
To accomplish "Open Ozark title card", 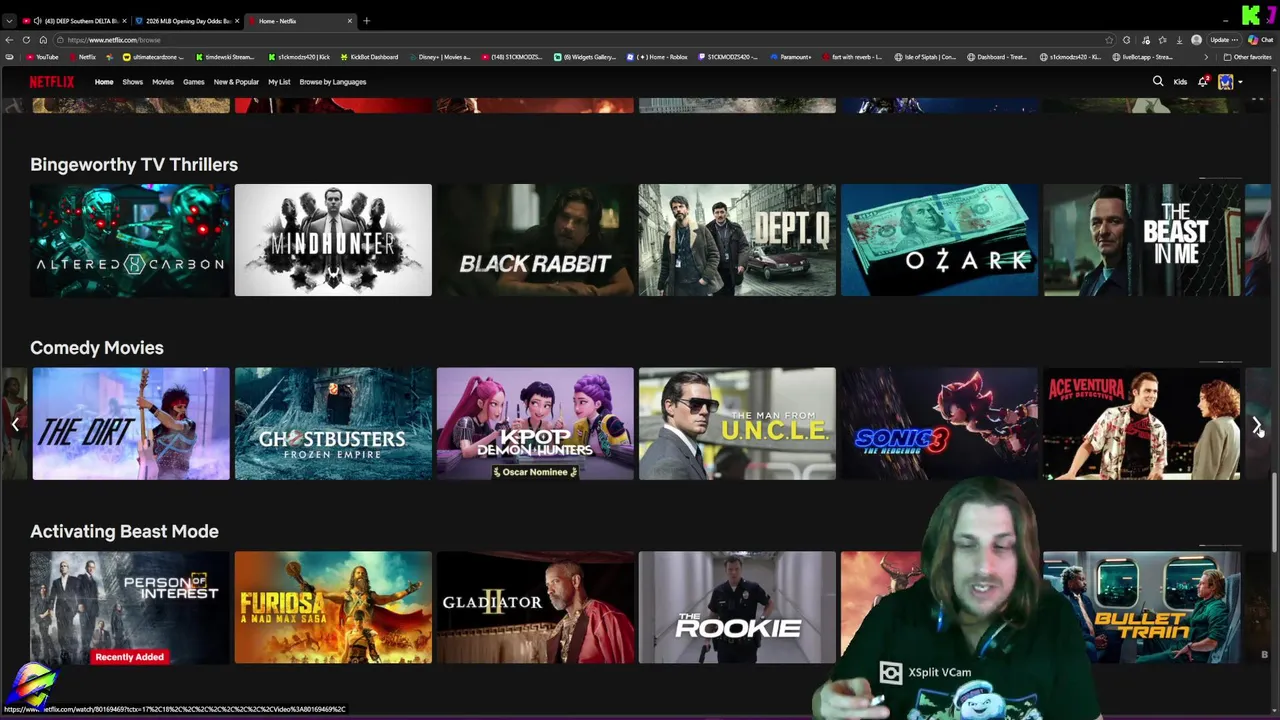I will 939,240.
